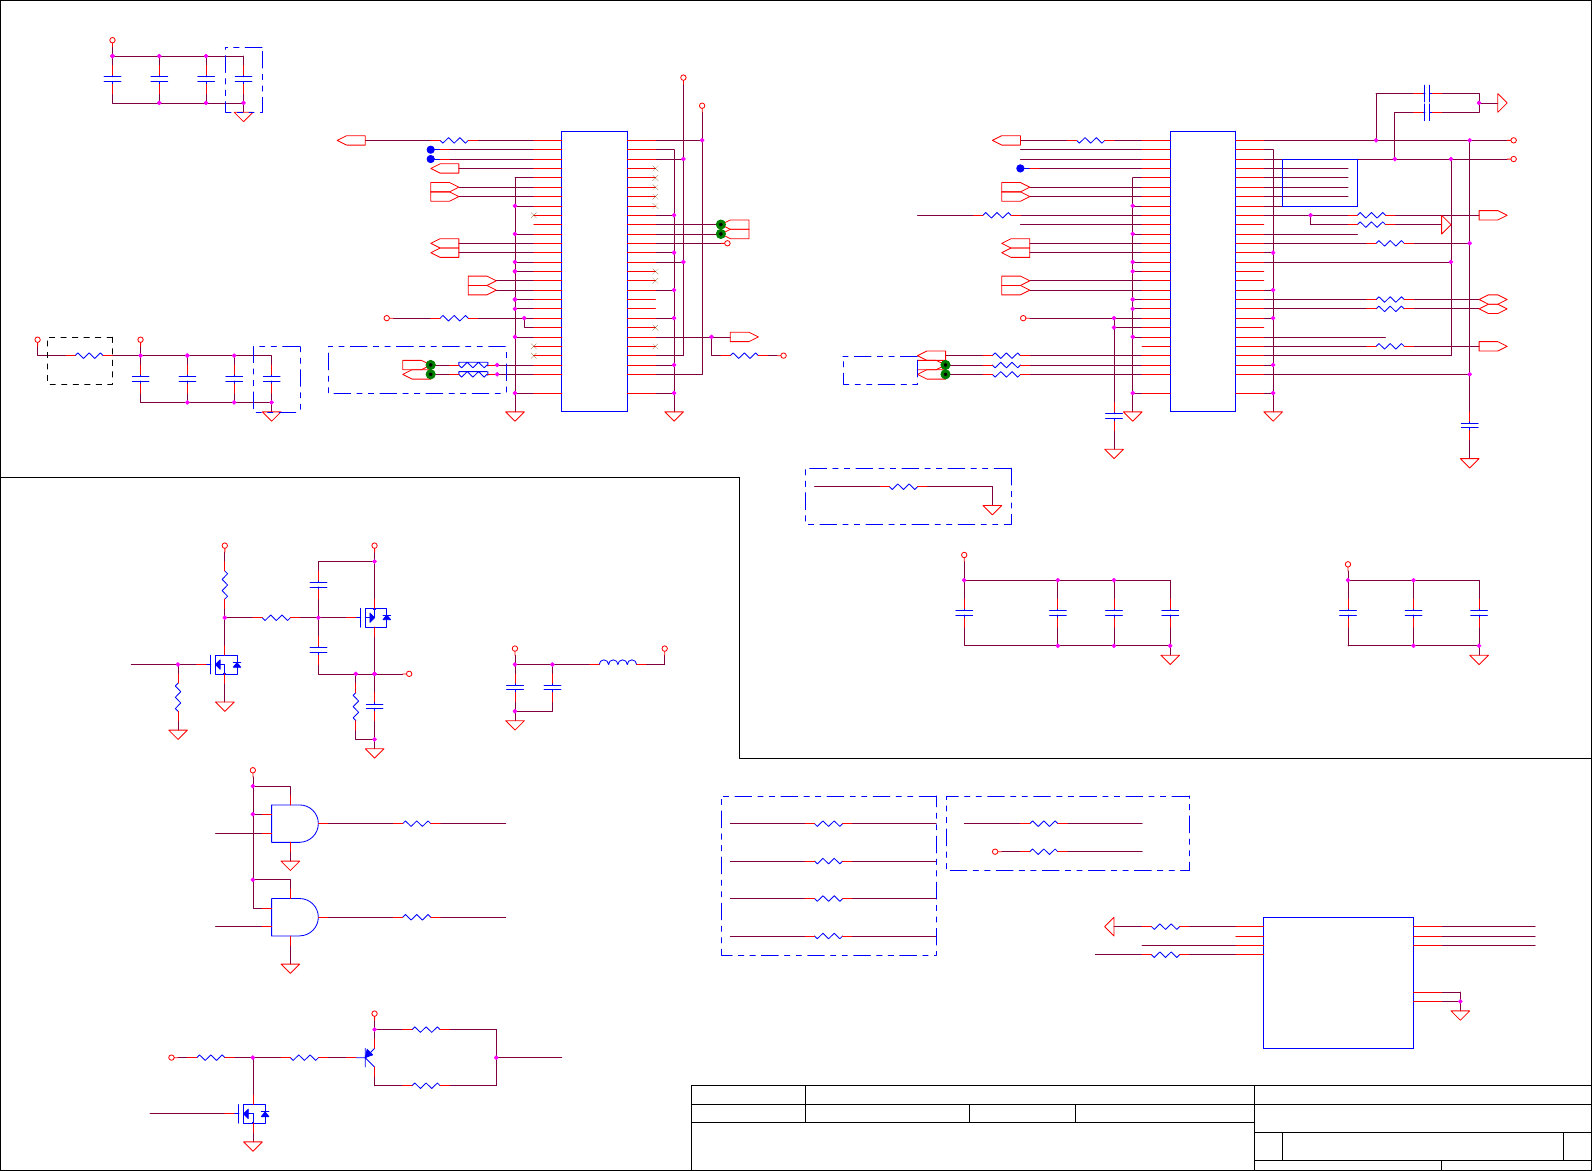Click the resistor between the two MOSFET stages
The image size is (1592, 1171).
click(x=276, y=618)
